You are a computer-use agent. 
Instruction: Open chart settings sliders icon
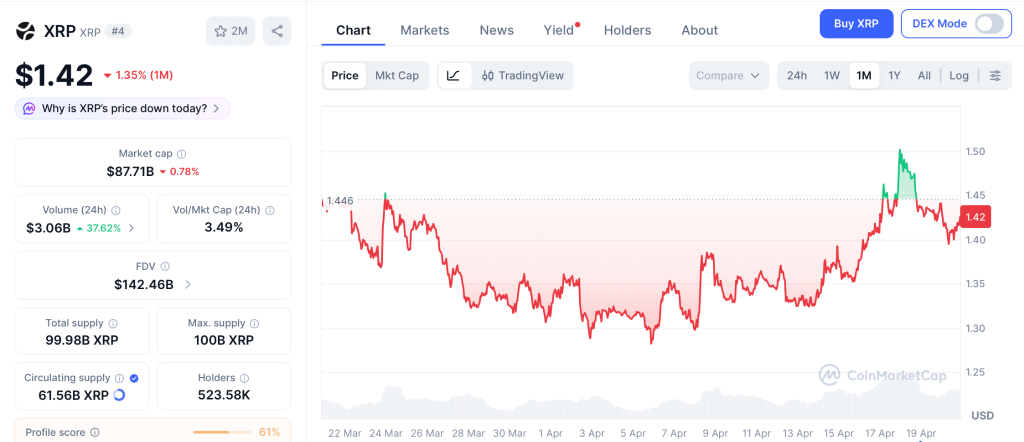(994, 76)
